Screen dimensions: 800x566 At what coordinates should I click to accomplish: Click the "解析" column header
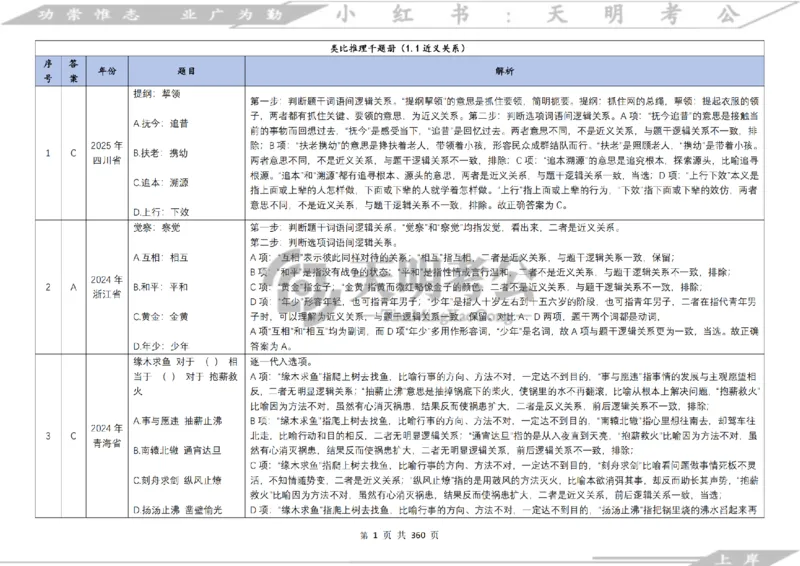[505, 71]
